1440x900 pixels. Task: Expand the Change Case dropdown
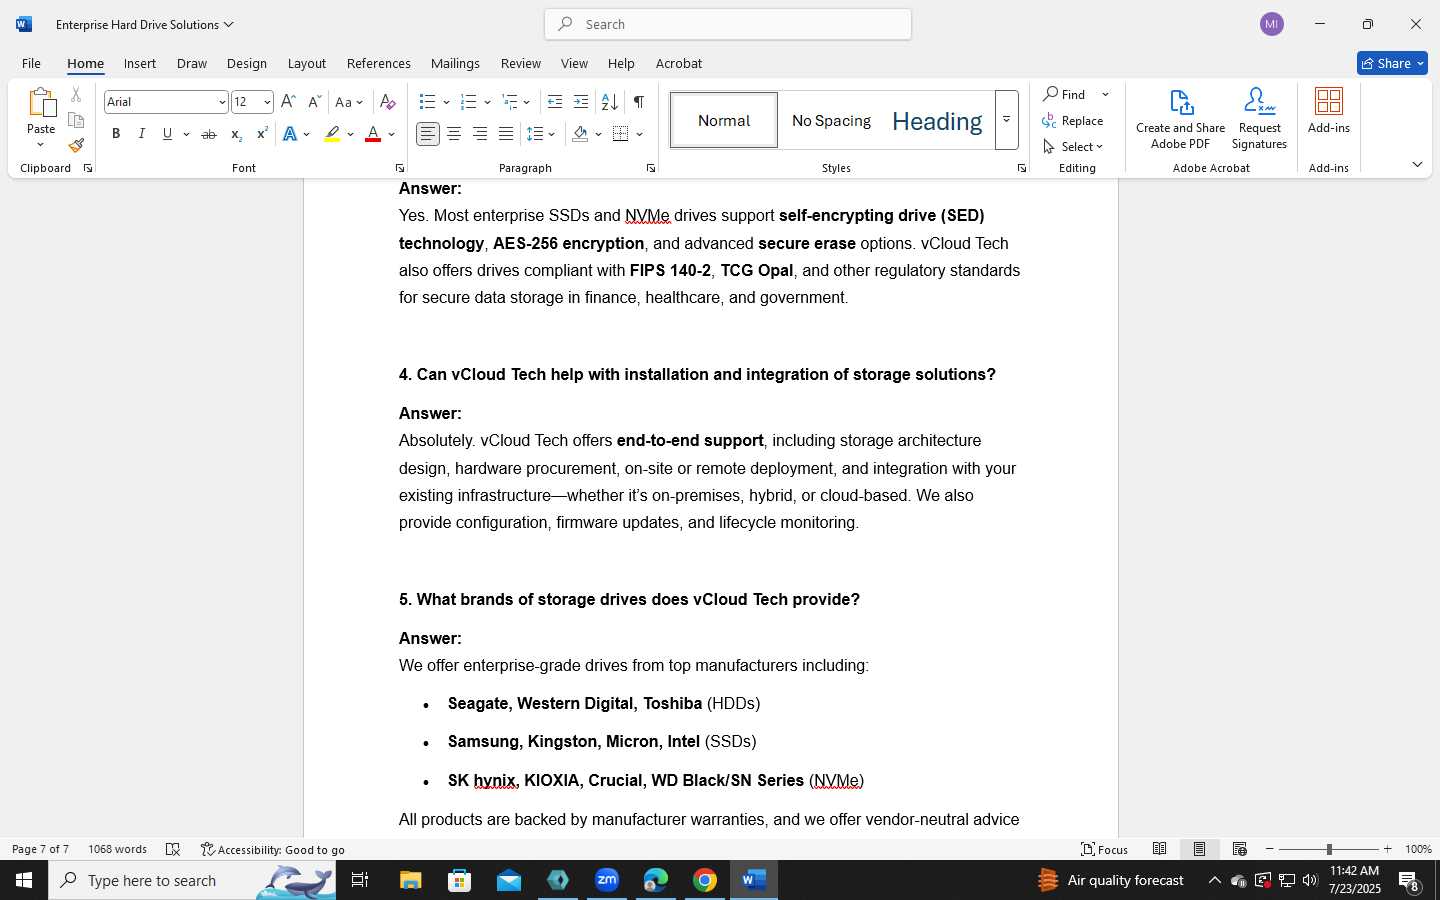pos(360,102)
